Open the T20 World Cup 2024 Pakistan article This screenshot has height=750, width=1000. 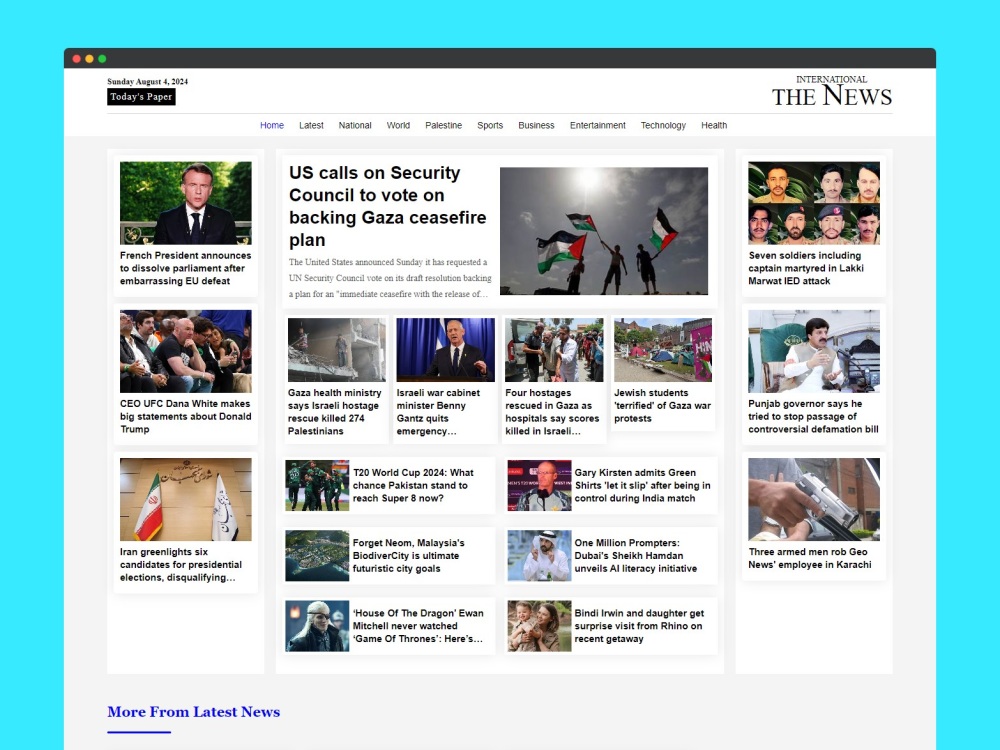tap(413, 485)
